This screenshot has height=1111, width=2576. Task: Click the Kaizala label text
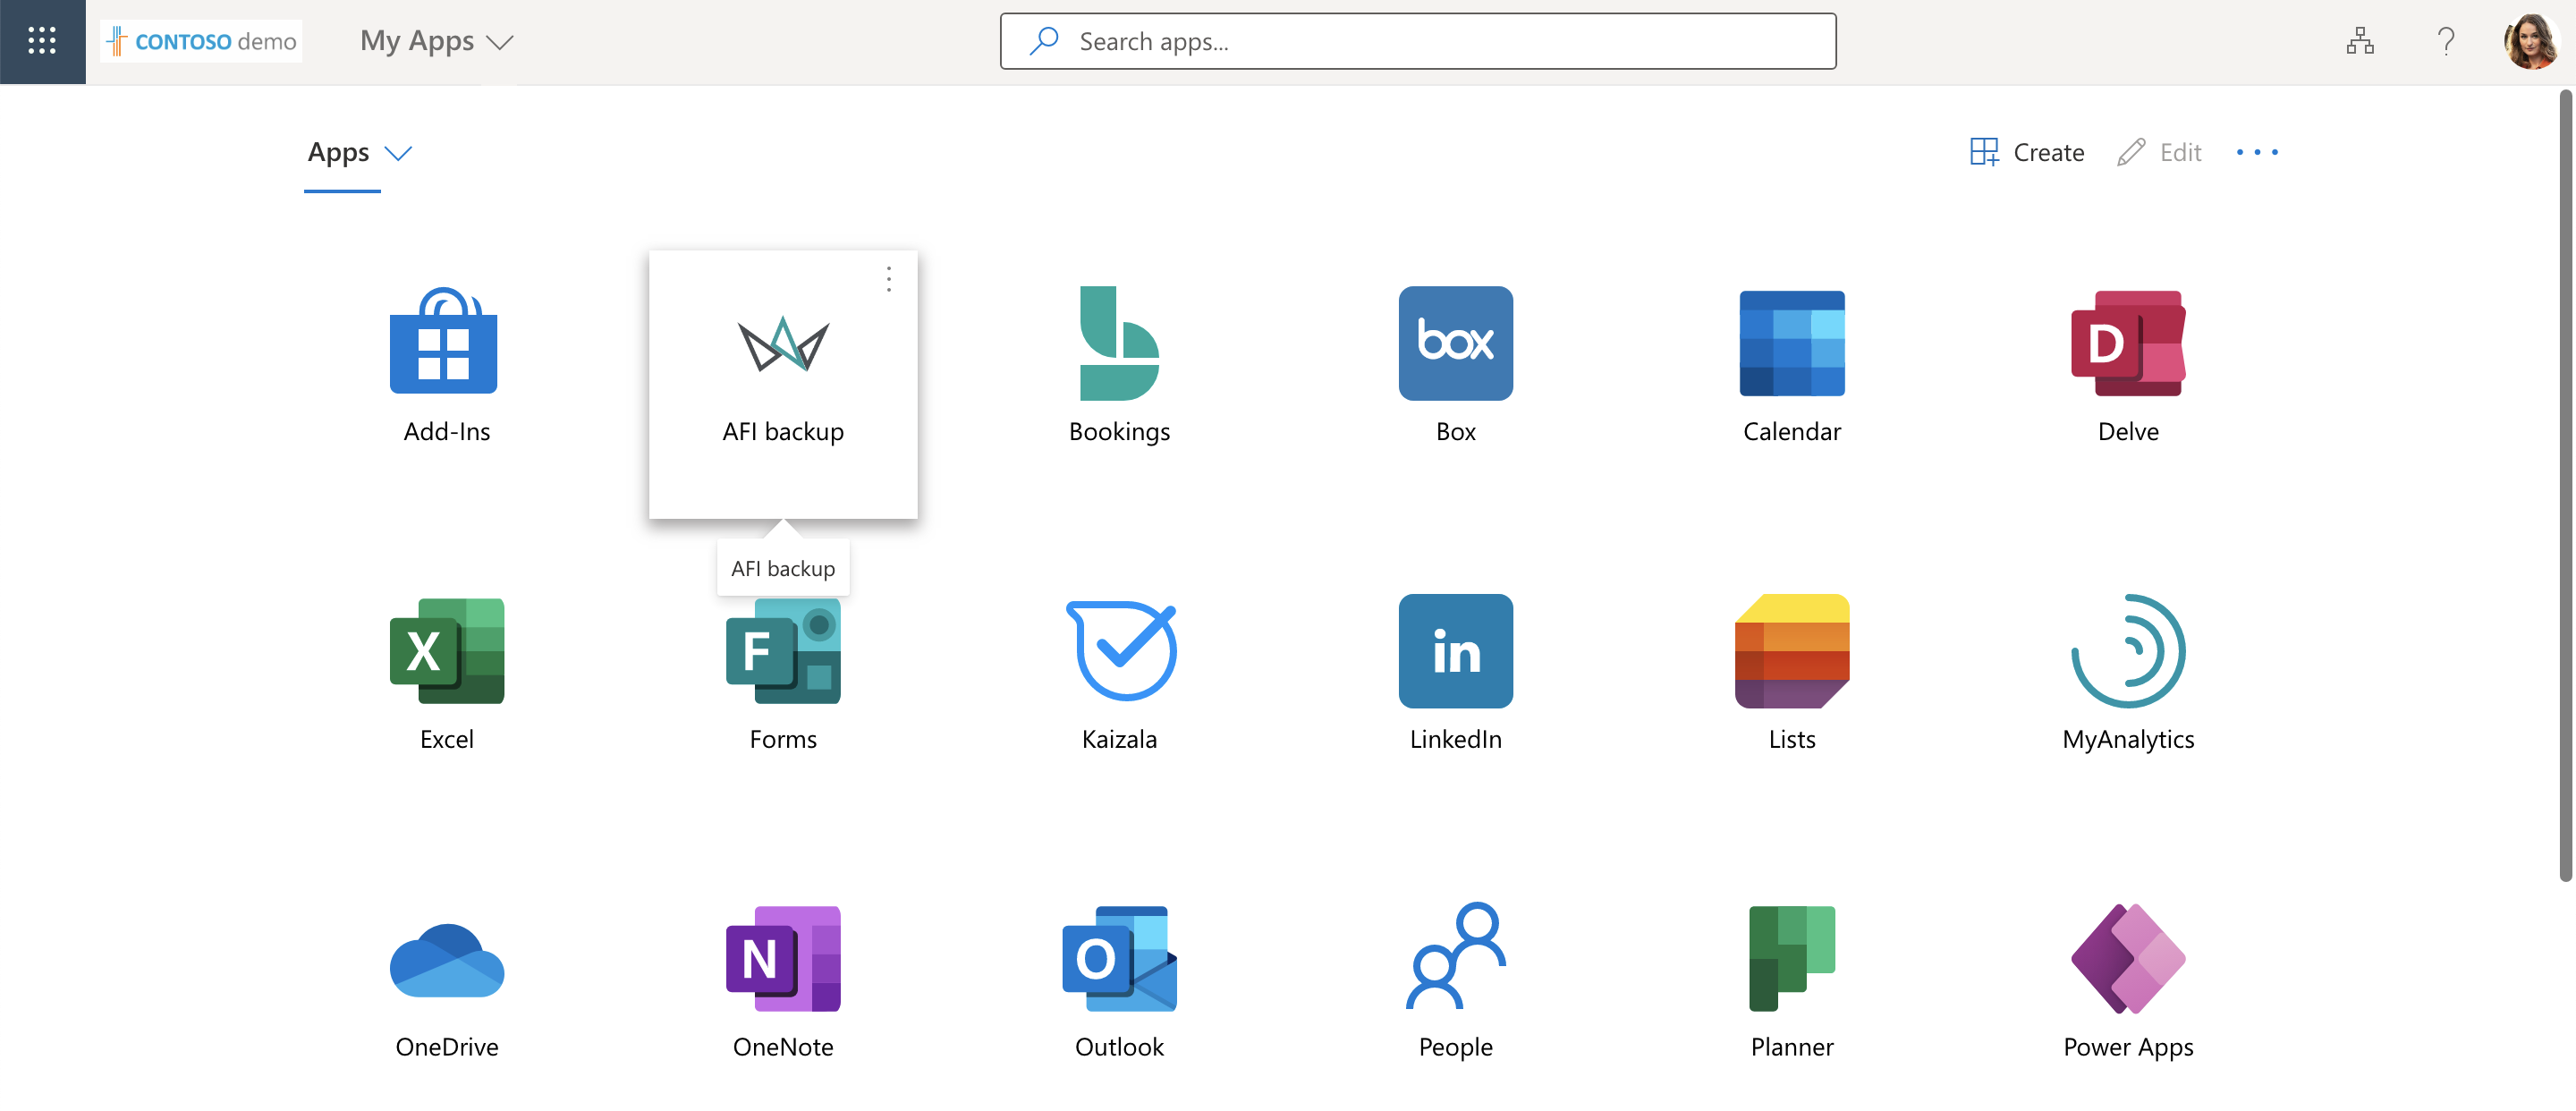1119,739
